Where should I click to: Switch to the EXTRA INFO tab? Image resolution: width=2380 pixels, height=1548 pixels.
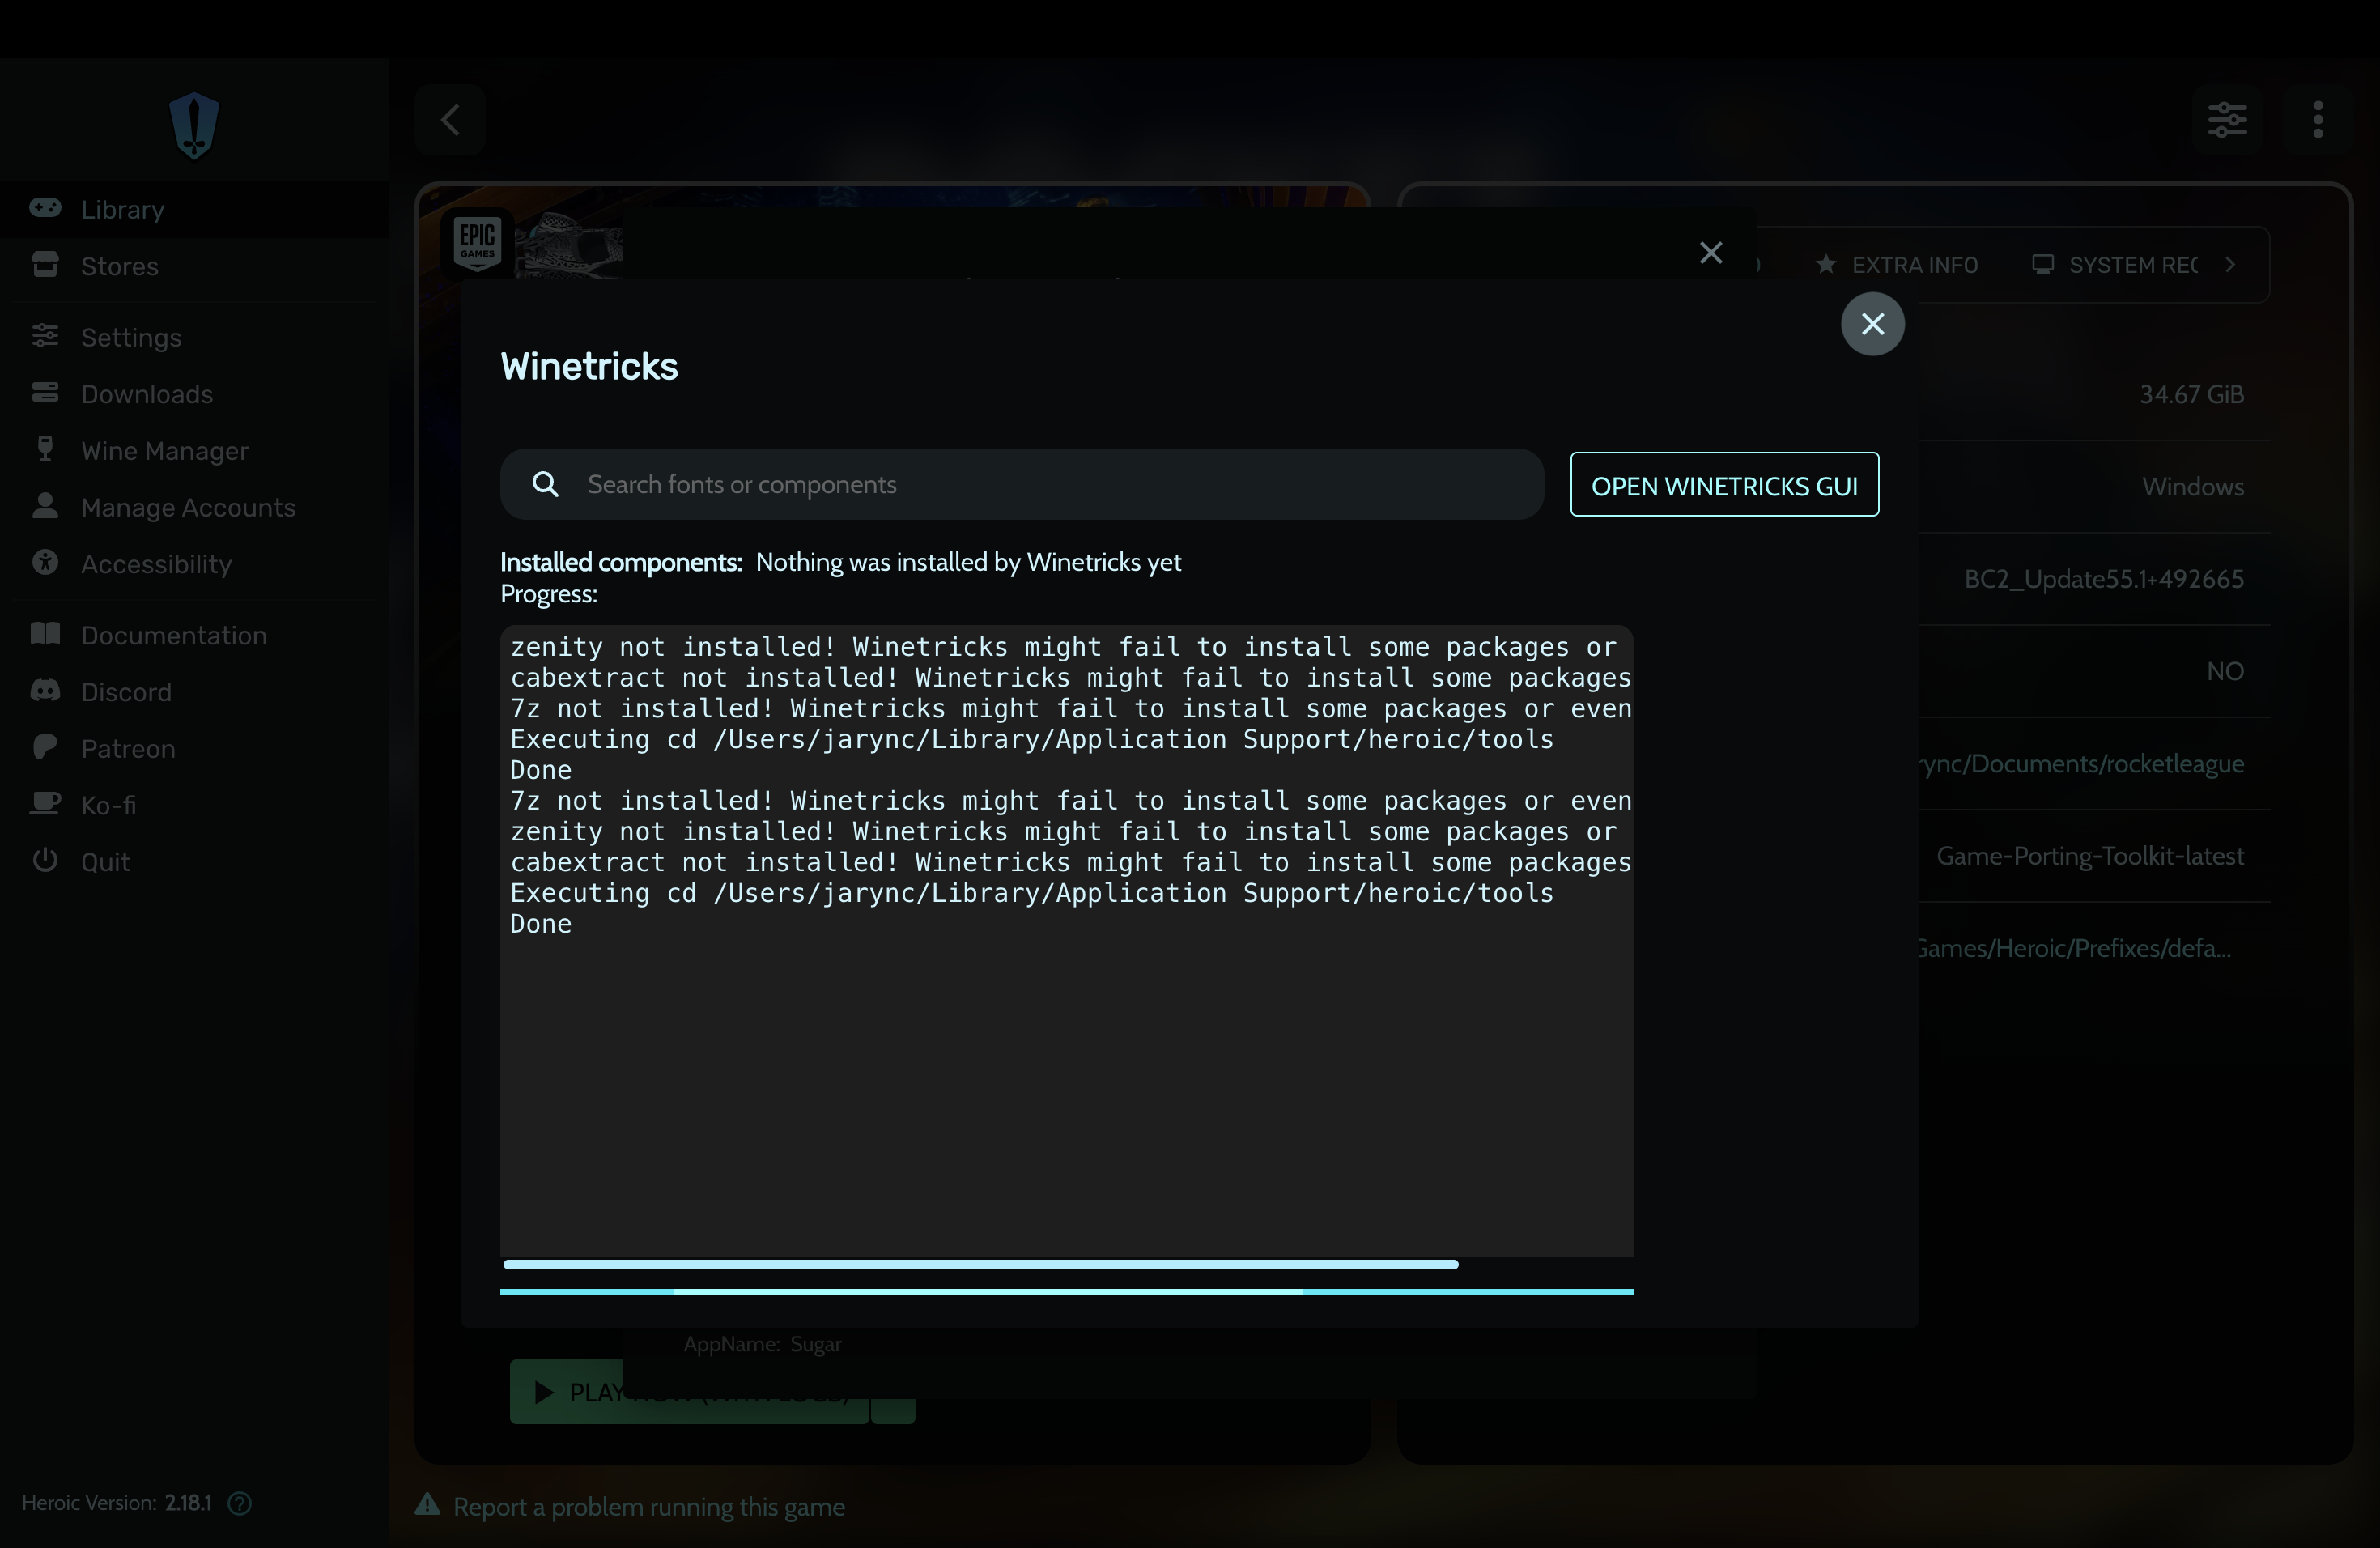1897,265
